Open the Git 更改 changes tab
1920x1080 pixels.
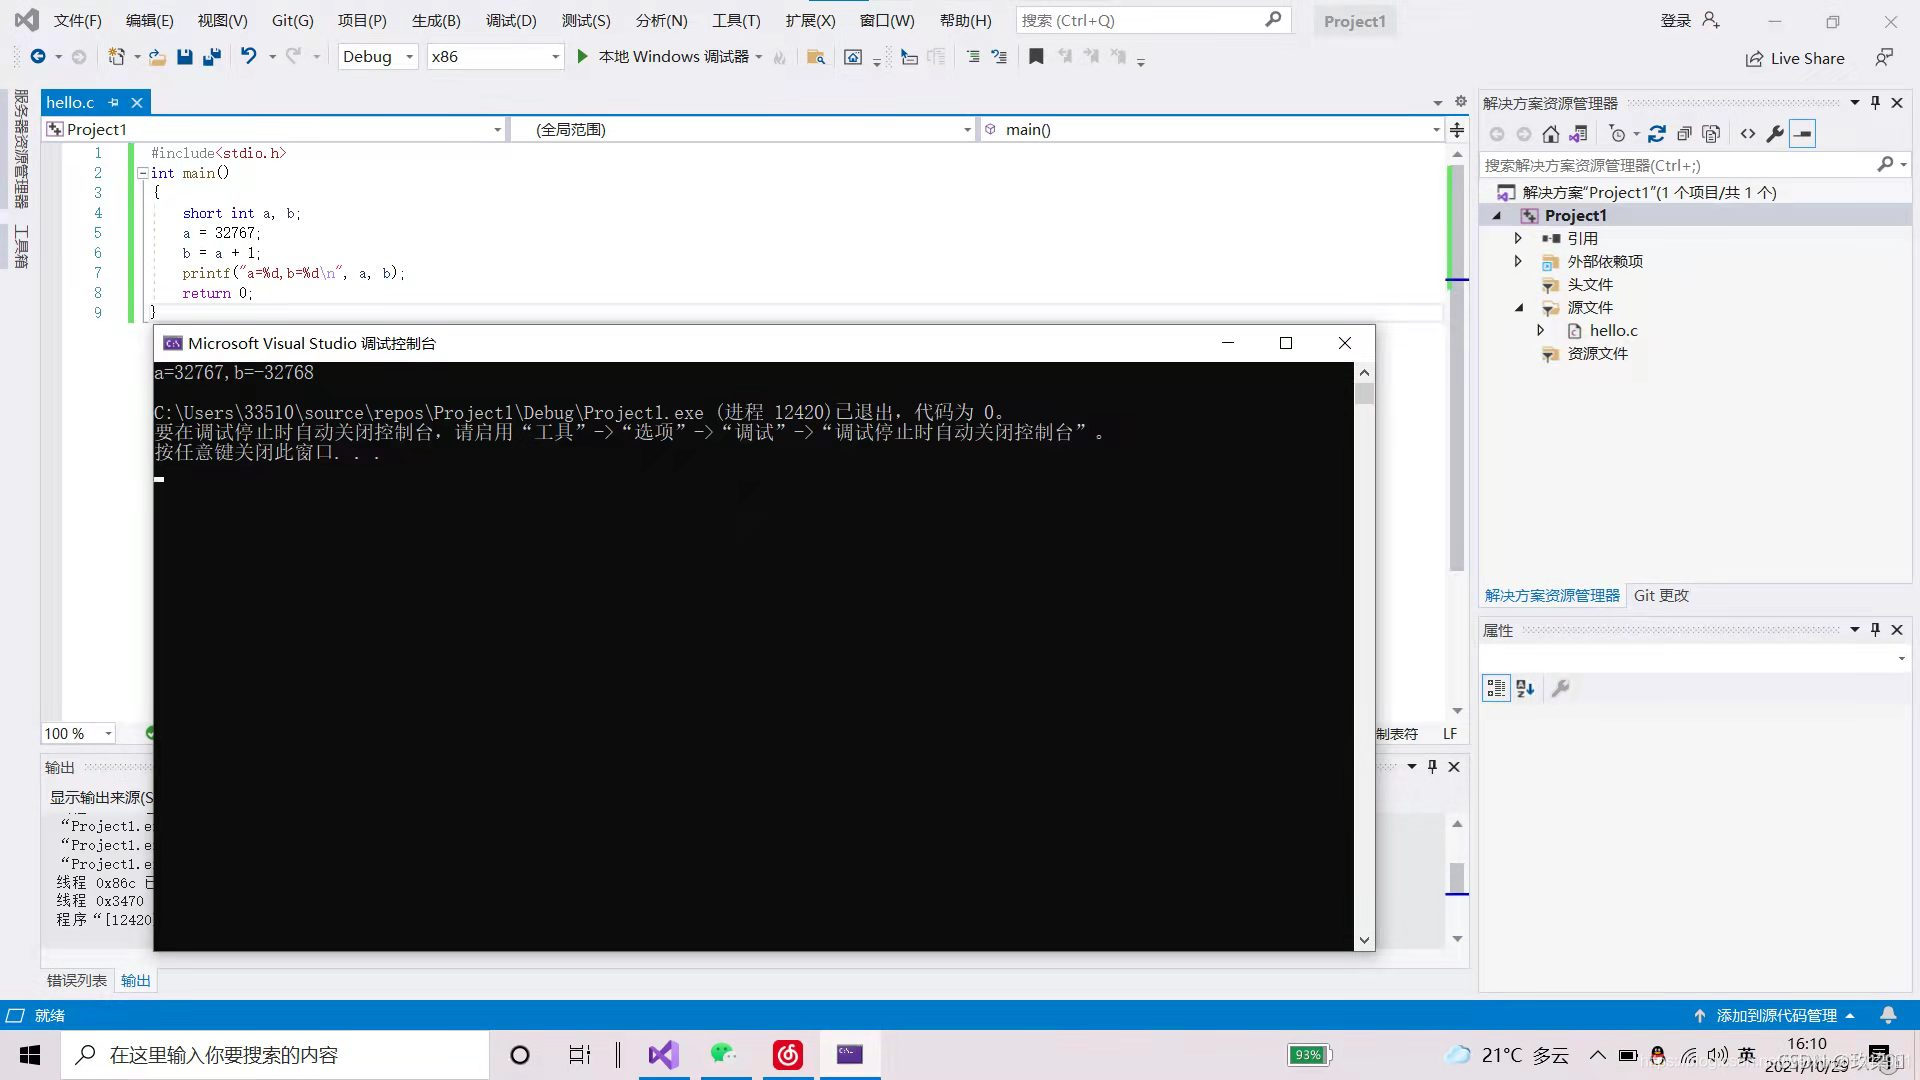[x=1660, y=596]
